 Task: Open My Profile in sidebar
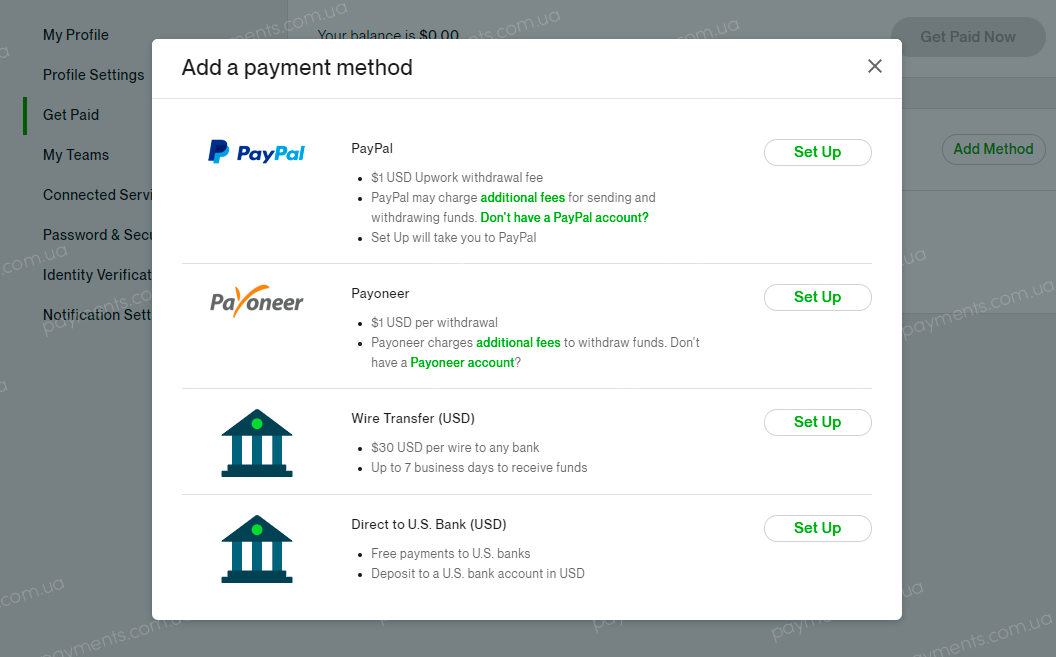[x=75, y=35]
